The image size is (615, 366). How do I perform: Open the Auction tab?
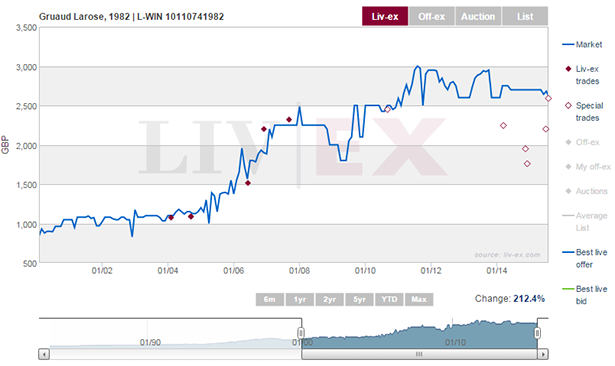[478, 16]
